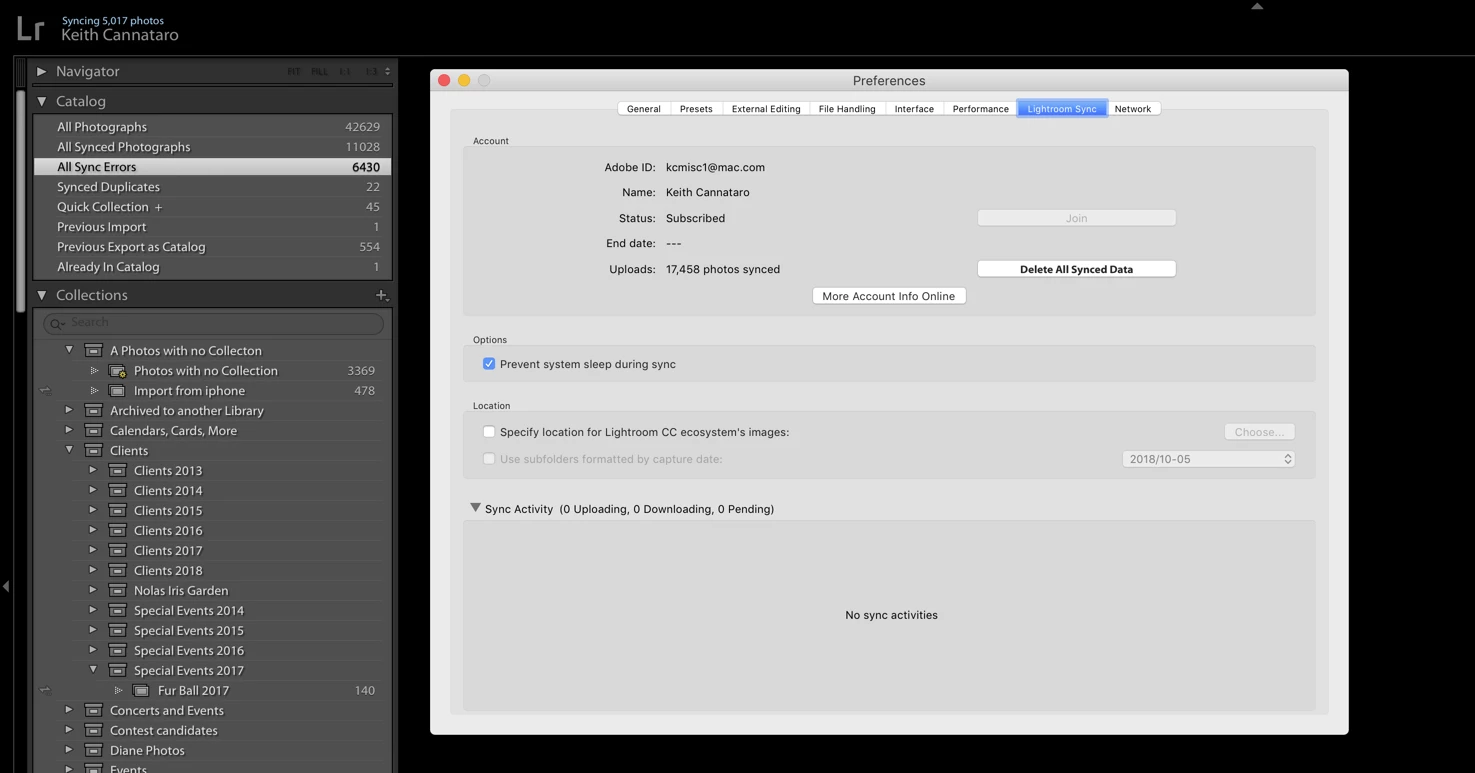Click the Quick Collection plus marker
Screen dimensions: 1475x773
(158, 207)
